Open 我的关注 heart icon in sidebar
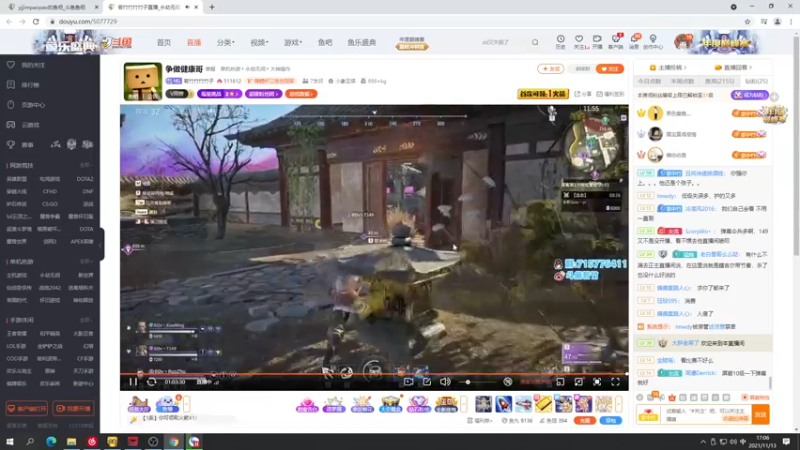800x450 pixels. (11, 65)
